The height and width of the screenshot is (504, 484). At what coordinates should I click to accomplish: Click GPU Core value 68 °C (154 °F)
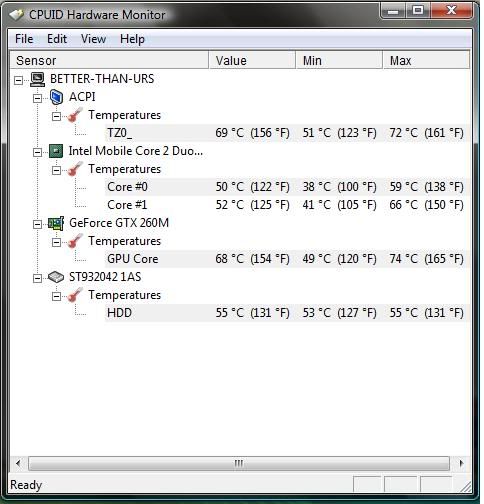(252, 259)
